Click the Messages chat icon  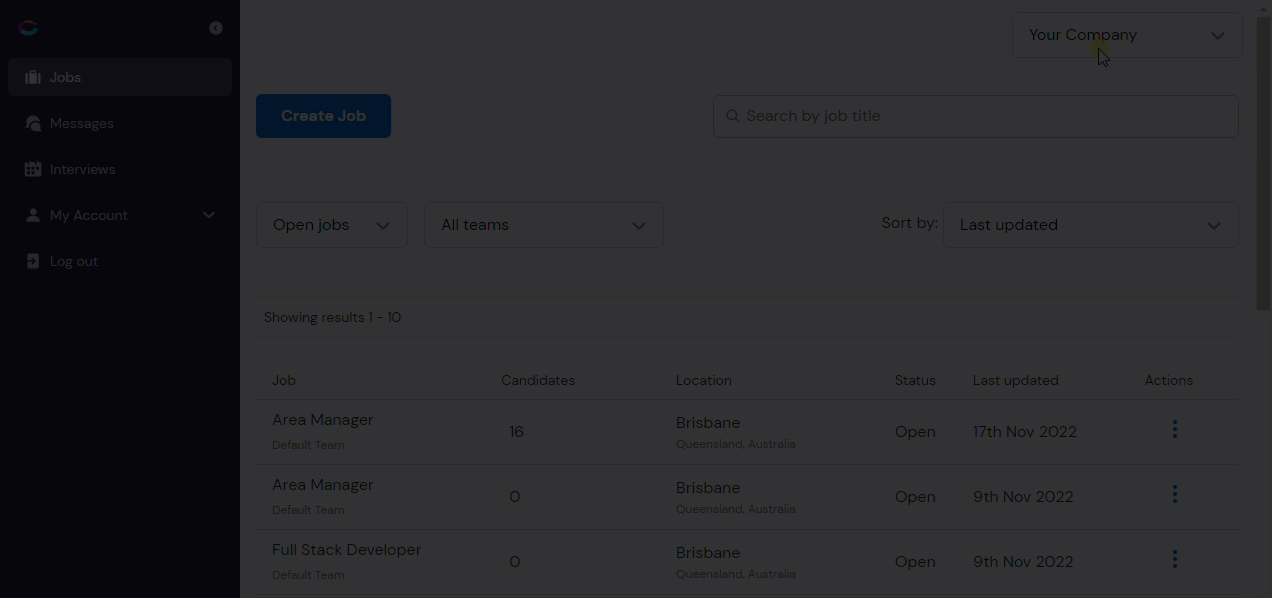click(33, 123)
